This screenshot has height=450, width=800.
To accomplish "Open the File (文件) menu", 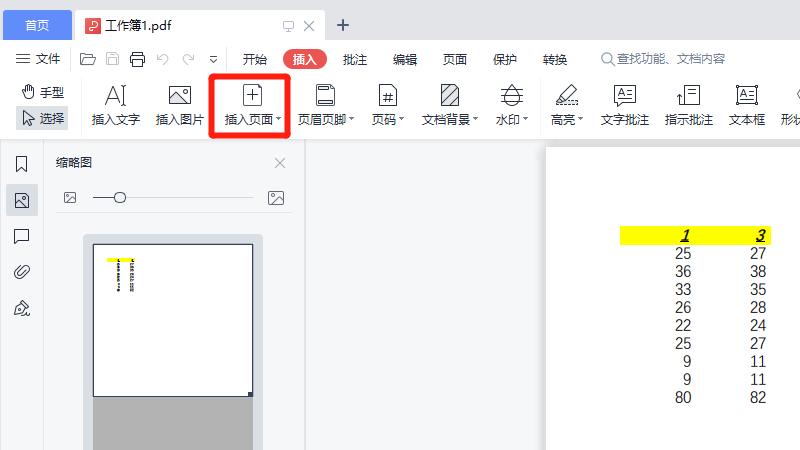I will pyautogui.click(x=38, y=59).
